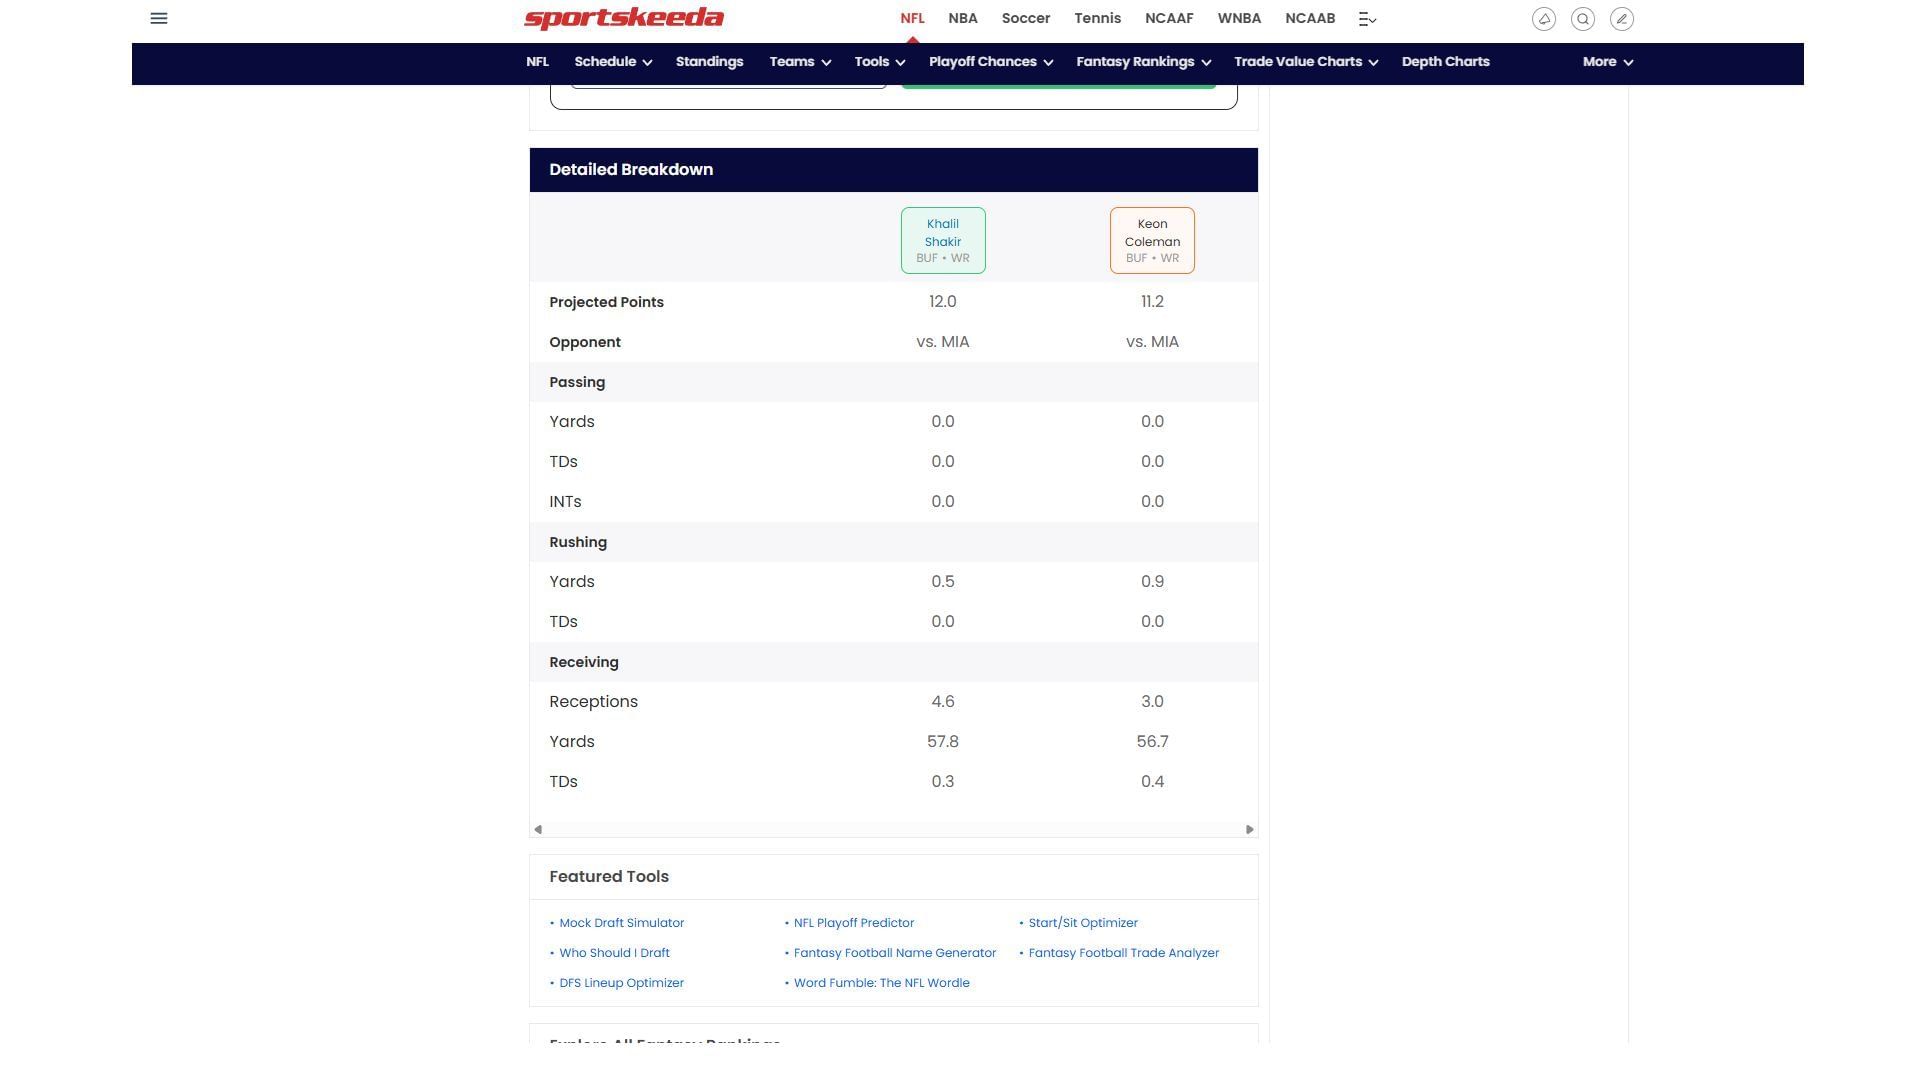Viewport: 1920px width, 1080px height.
Task: Expand the more sports list icon
Action: pos(1367,19)
